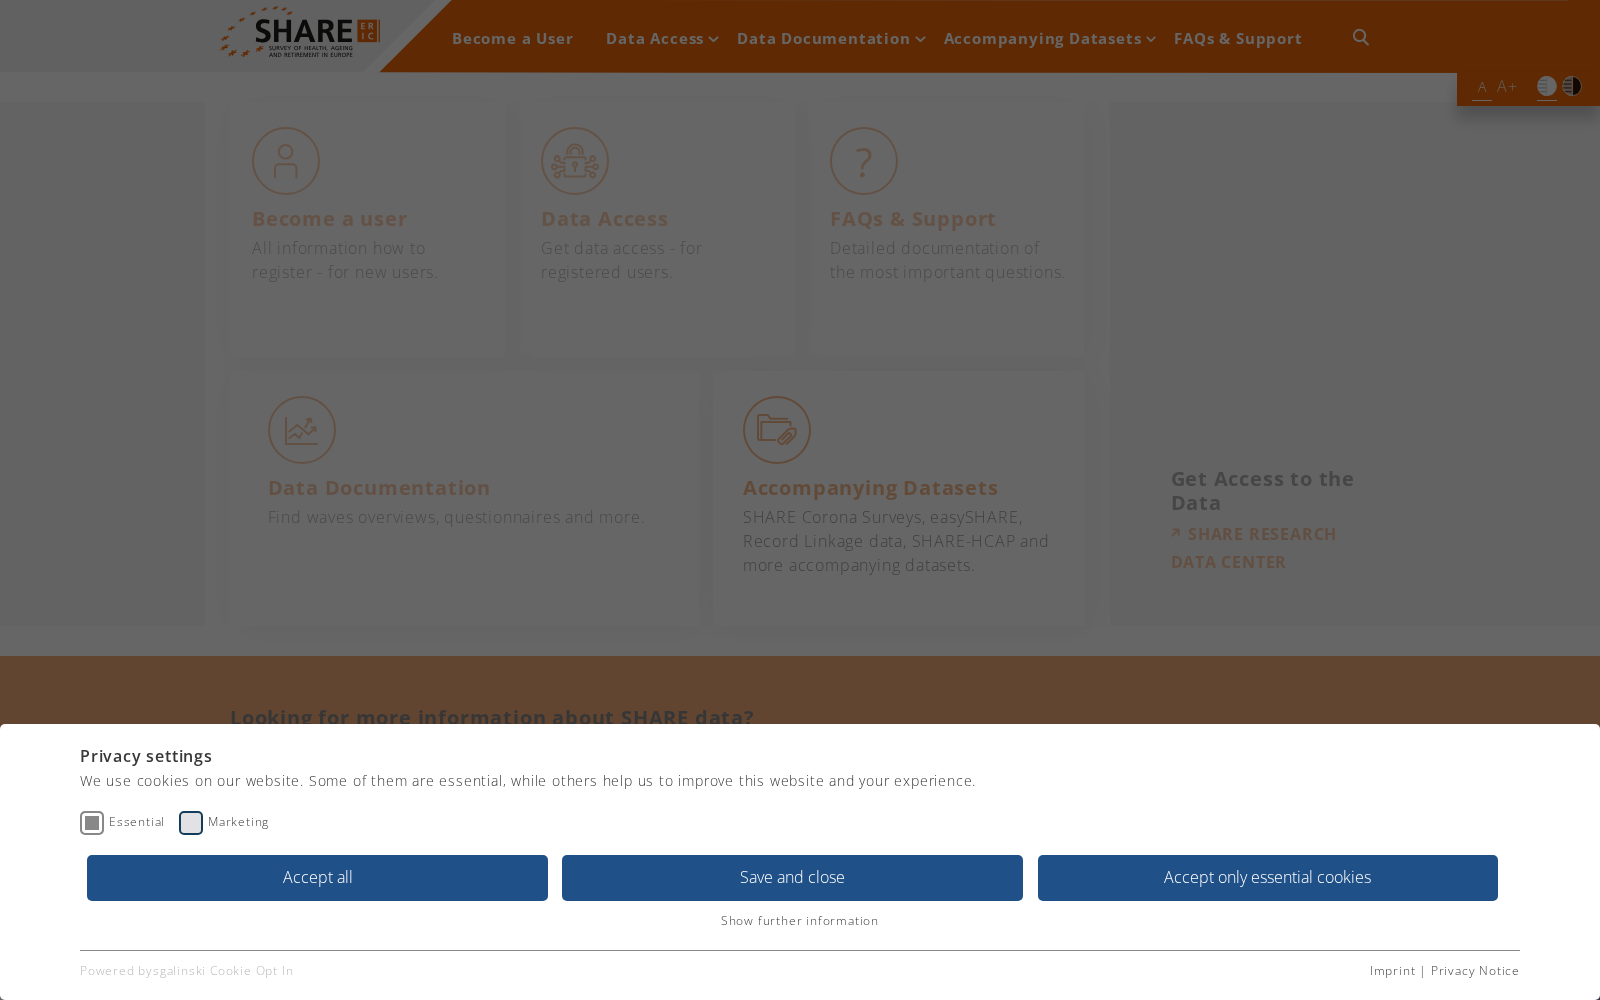The width and height of the screenshot is (1600, 1000).
Task: Expand the Data Access menu chevron
Action: pyautogui.click(x=713, y=39)
